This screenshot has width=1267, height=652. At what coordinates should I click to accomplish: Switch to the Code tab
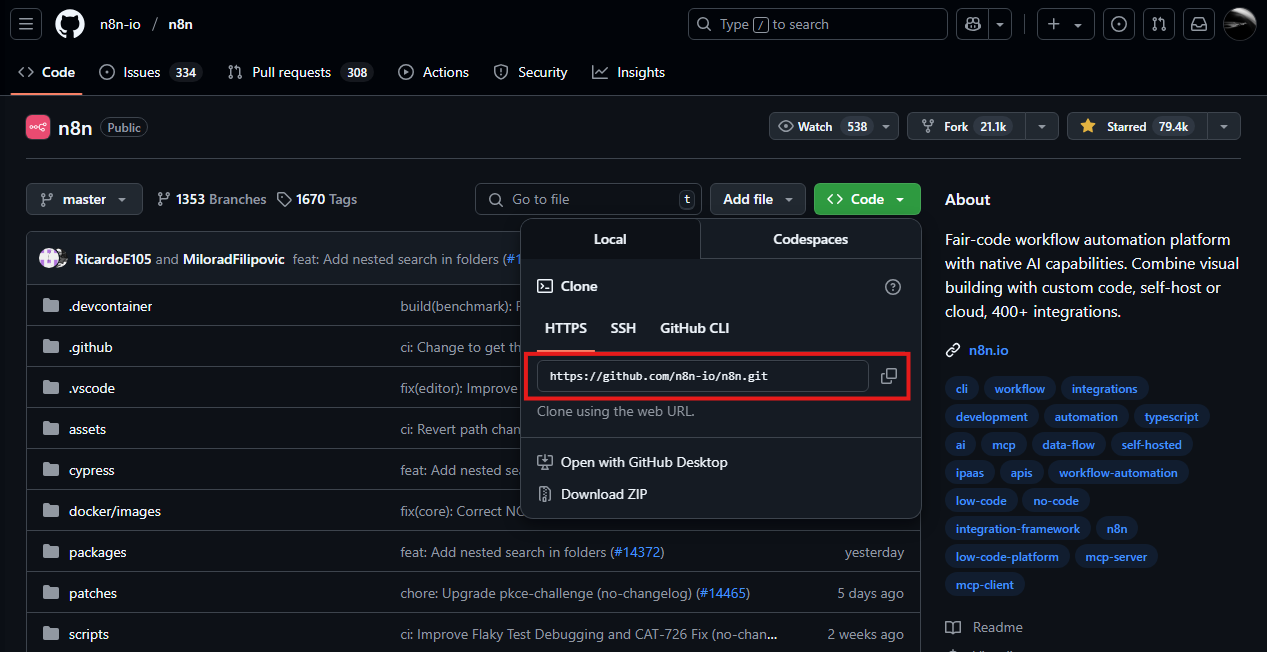pyautogui.click(x=47, y=72)
